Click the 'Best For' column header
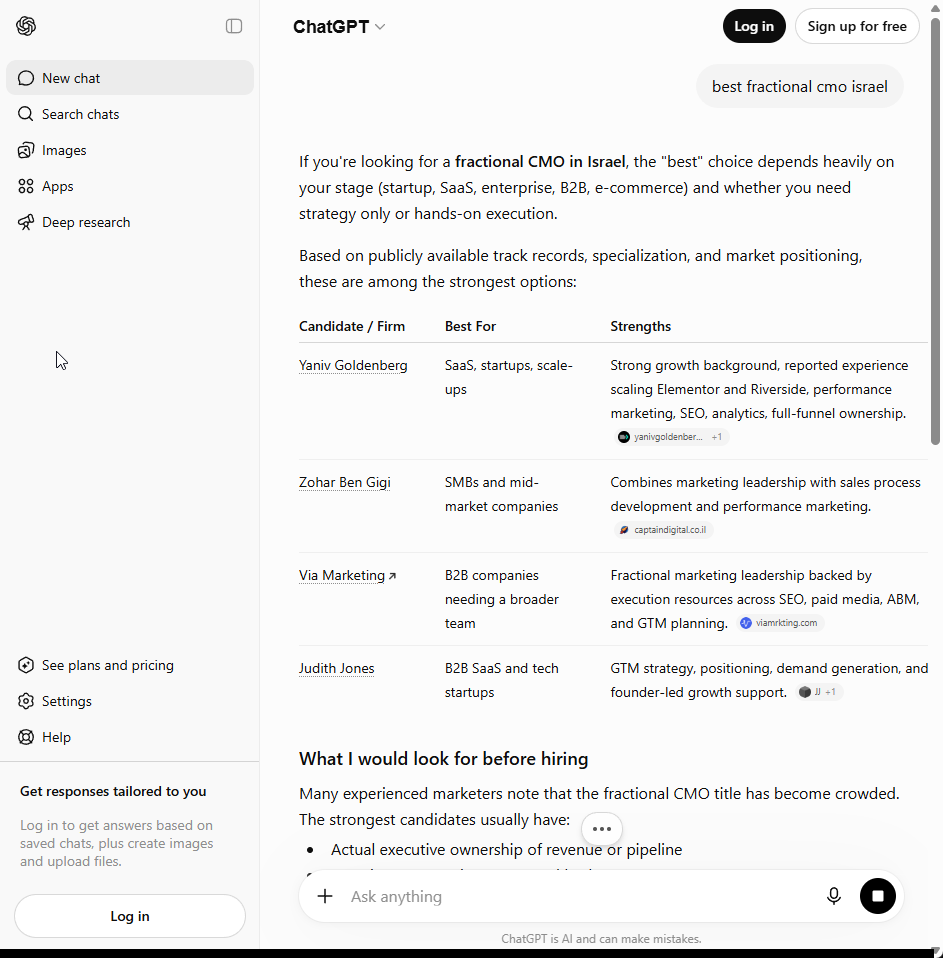 tap(470, 326)
